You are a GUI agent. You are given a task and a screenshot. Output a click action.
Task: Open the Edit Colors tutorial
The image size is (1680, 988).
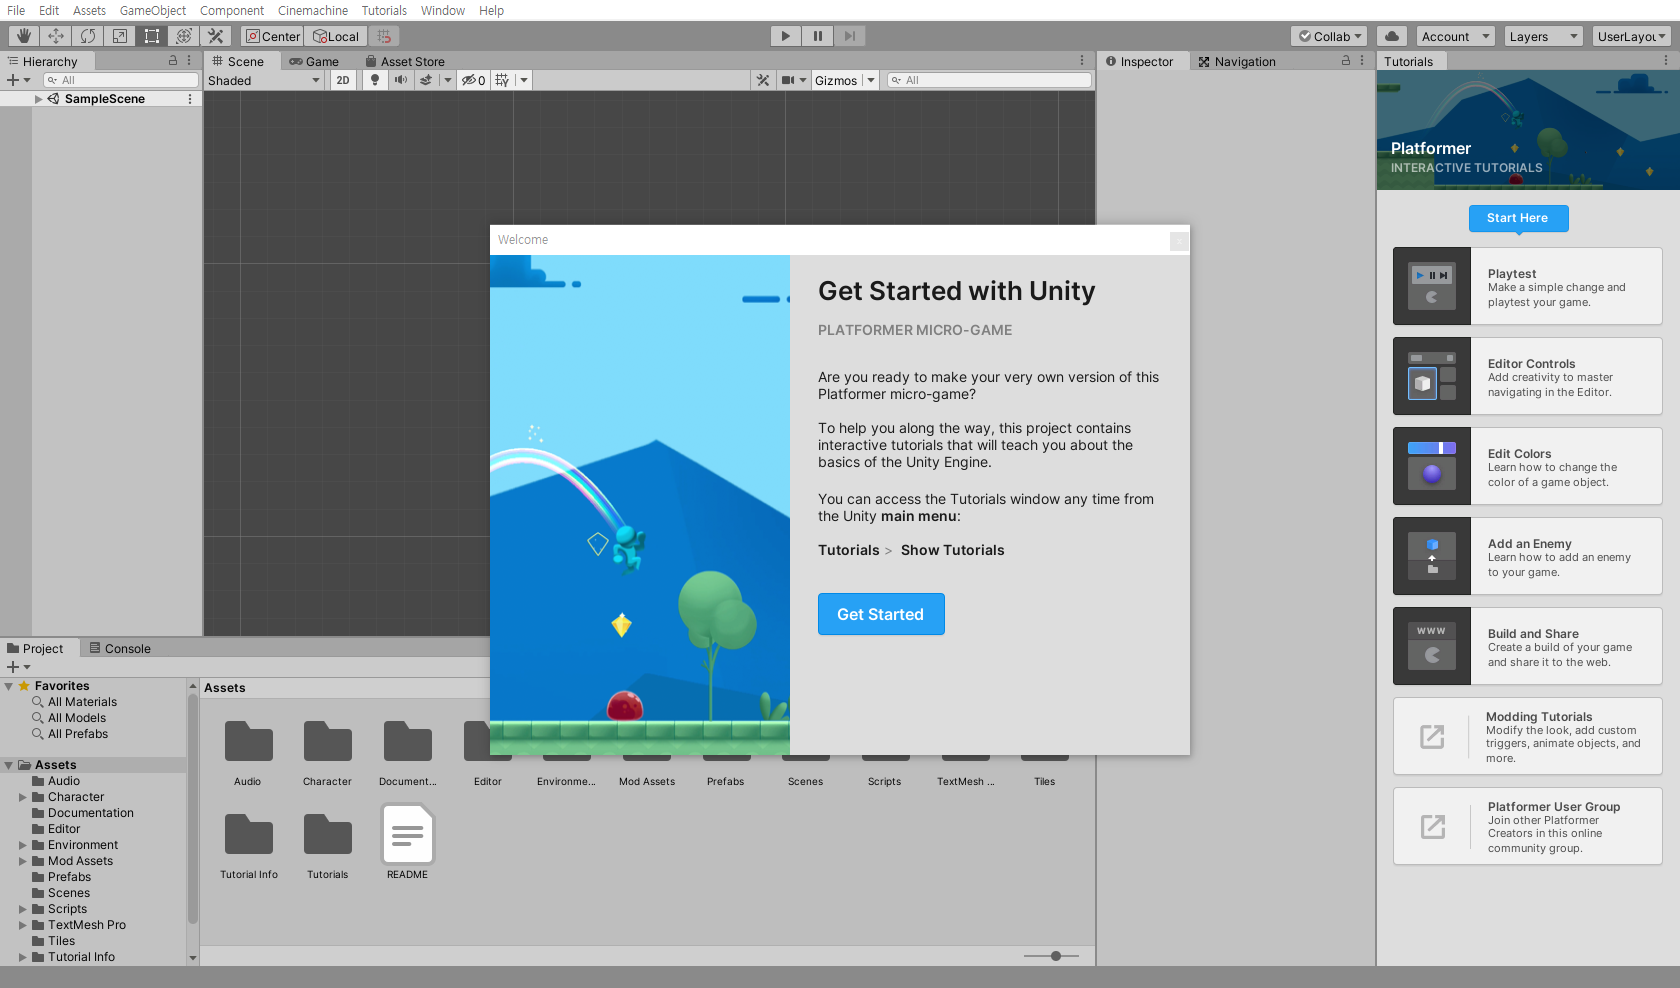[x=1527, y=466]
